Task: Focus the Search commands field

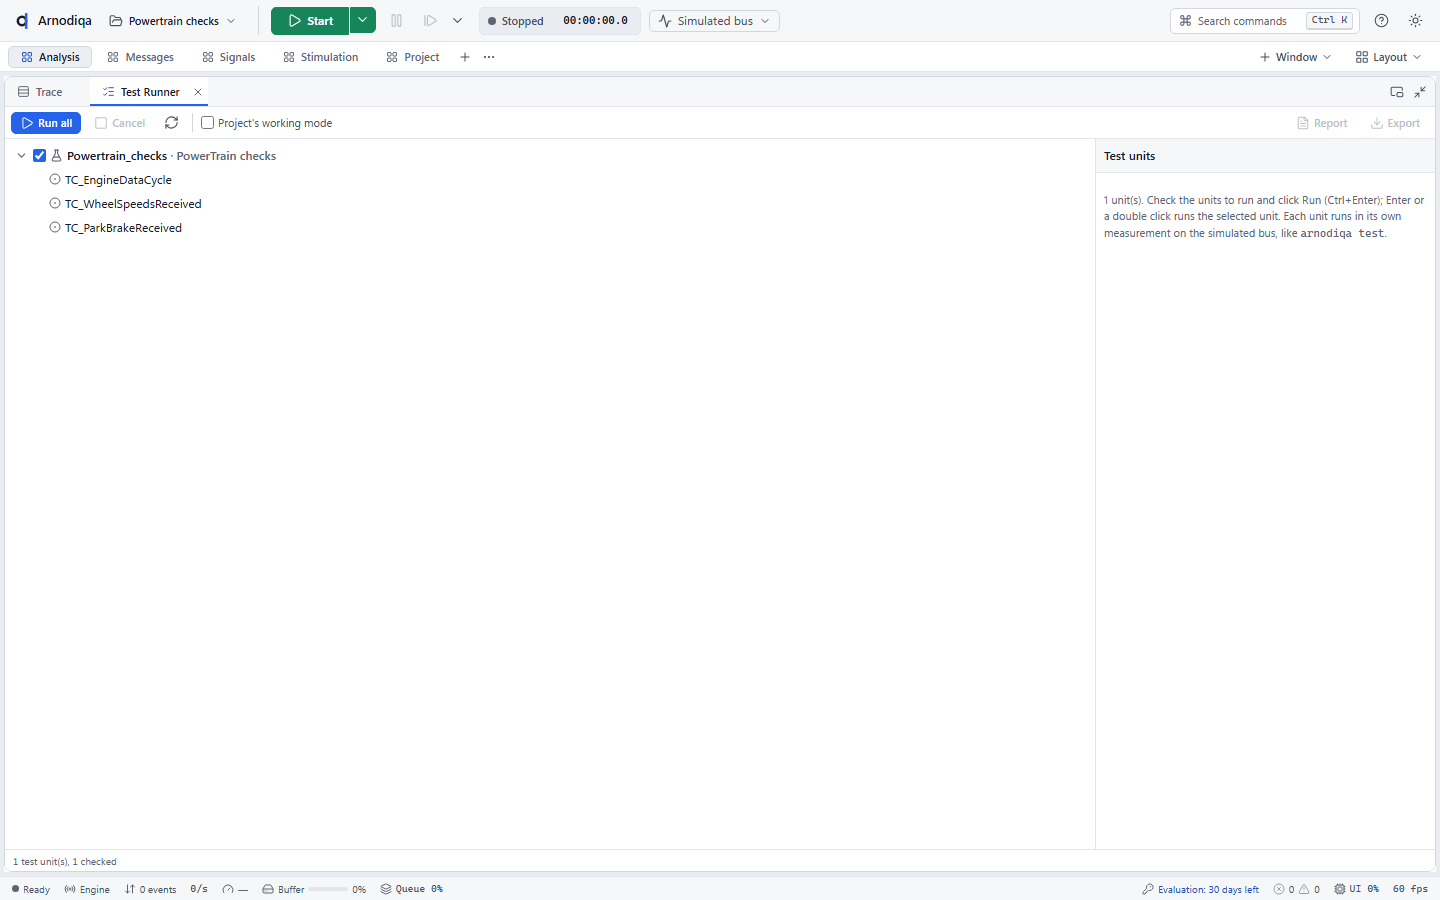Action: [1265, 21]
